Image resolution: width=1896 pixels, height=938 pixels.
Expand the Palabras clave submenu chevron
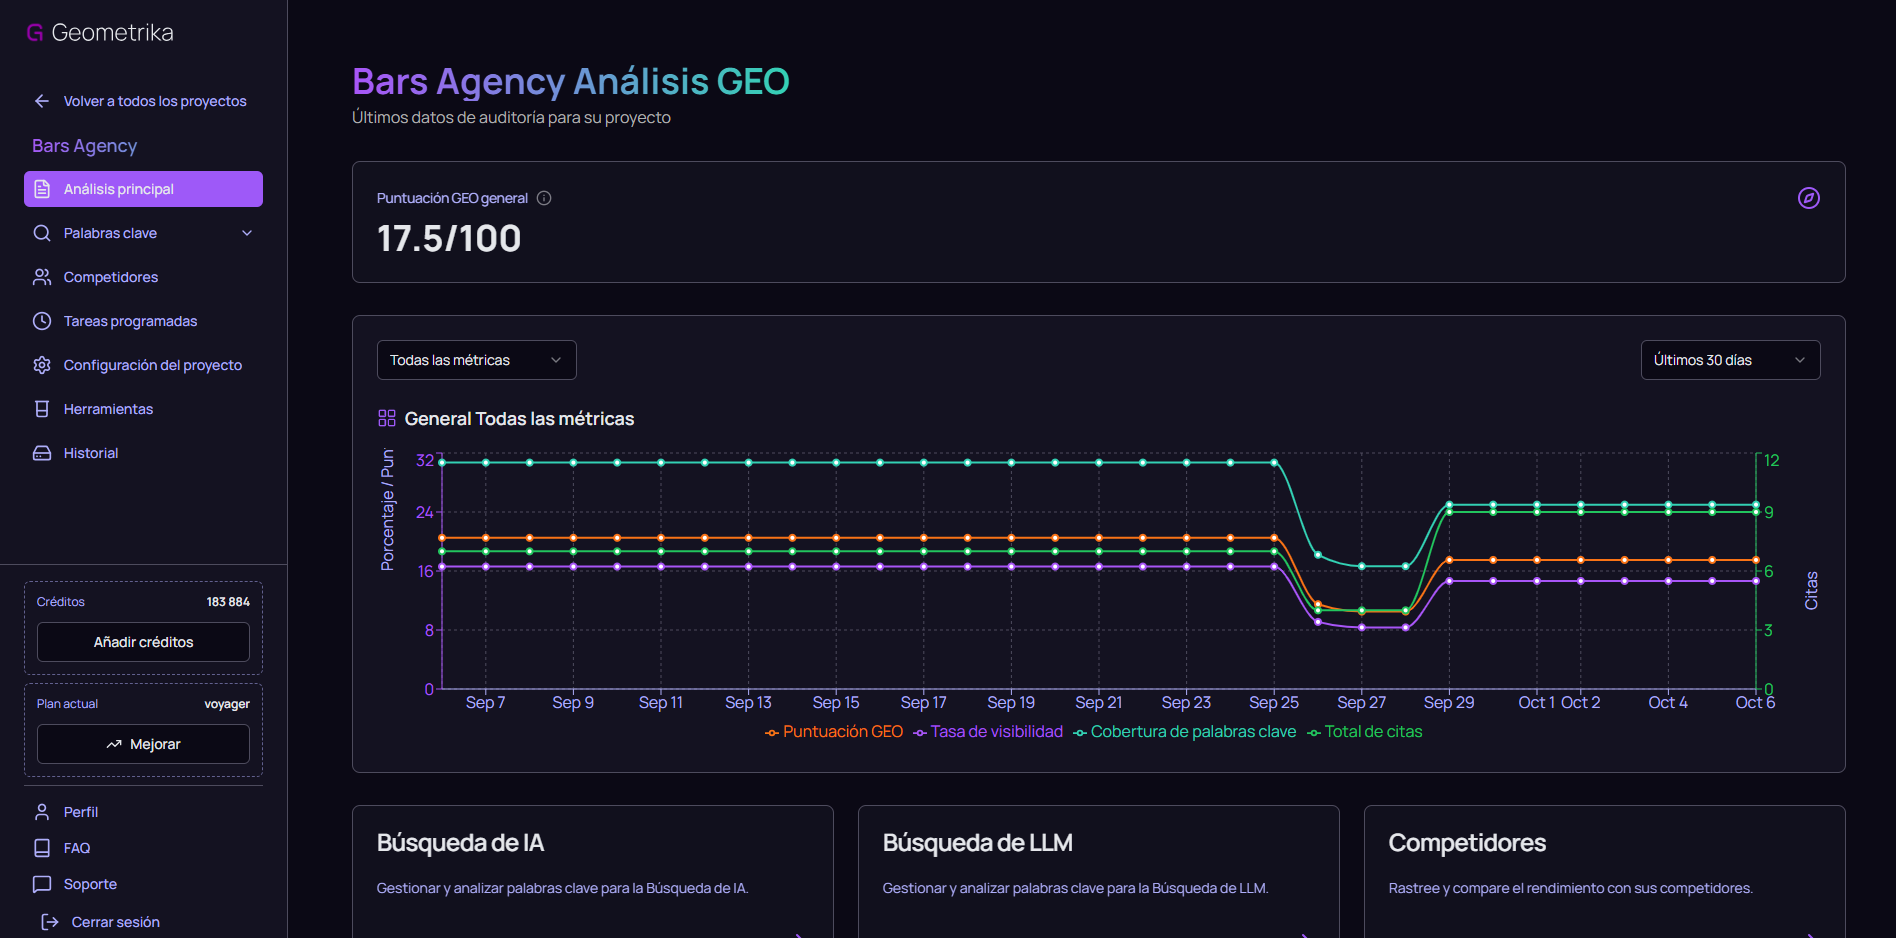tap(247, 233)
